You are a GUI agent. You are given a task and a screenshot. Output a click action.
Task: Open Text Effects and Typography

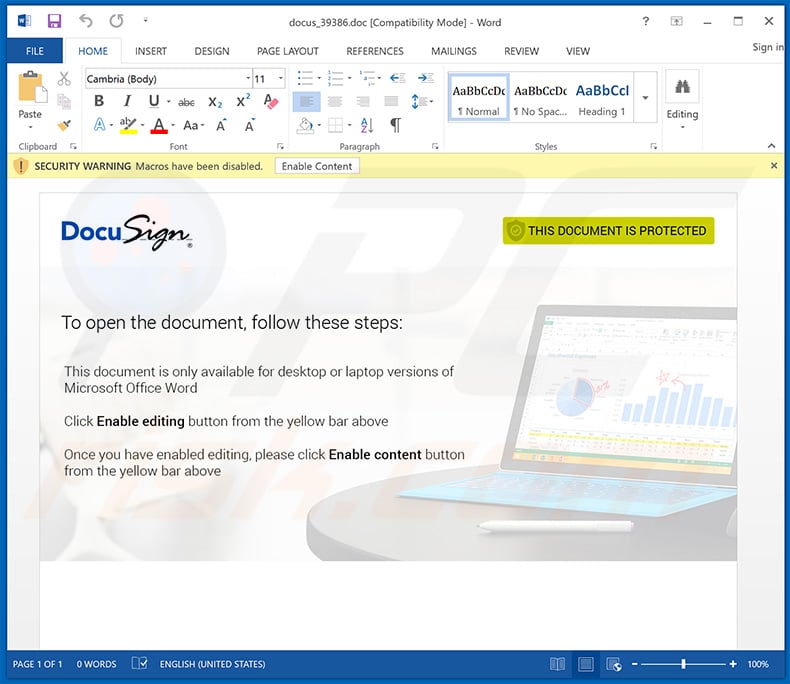tap(100, 124)
